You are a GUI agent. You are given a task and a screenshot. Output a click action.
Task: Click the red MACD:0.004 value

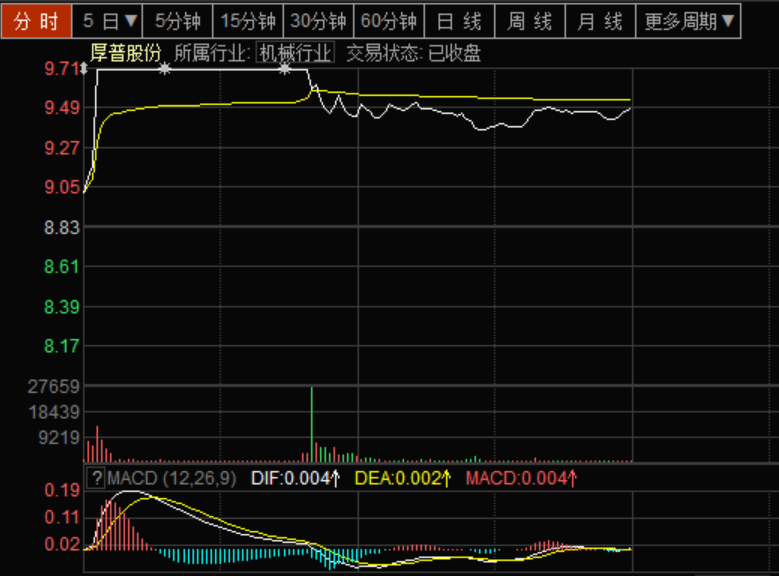[521, 478]
